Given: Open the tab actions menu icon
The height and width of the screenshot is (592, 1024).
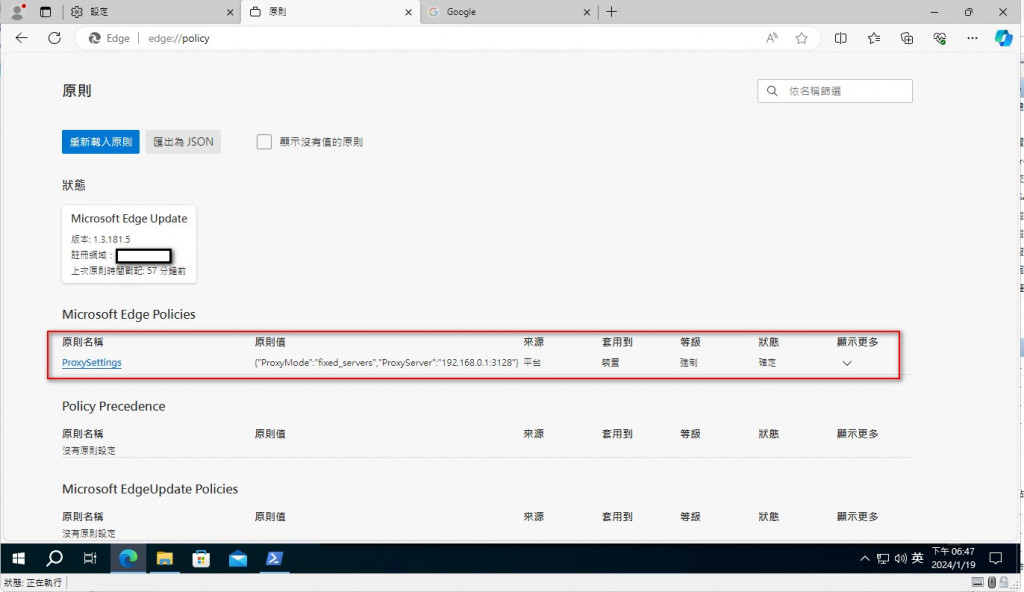Looking at the screenshot, I should [45, 12].
